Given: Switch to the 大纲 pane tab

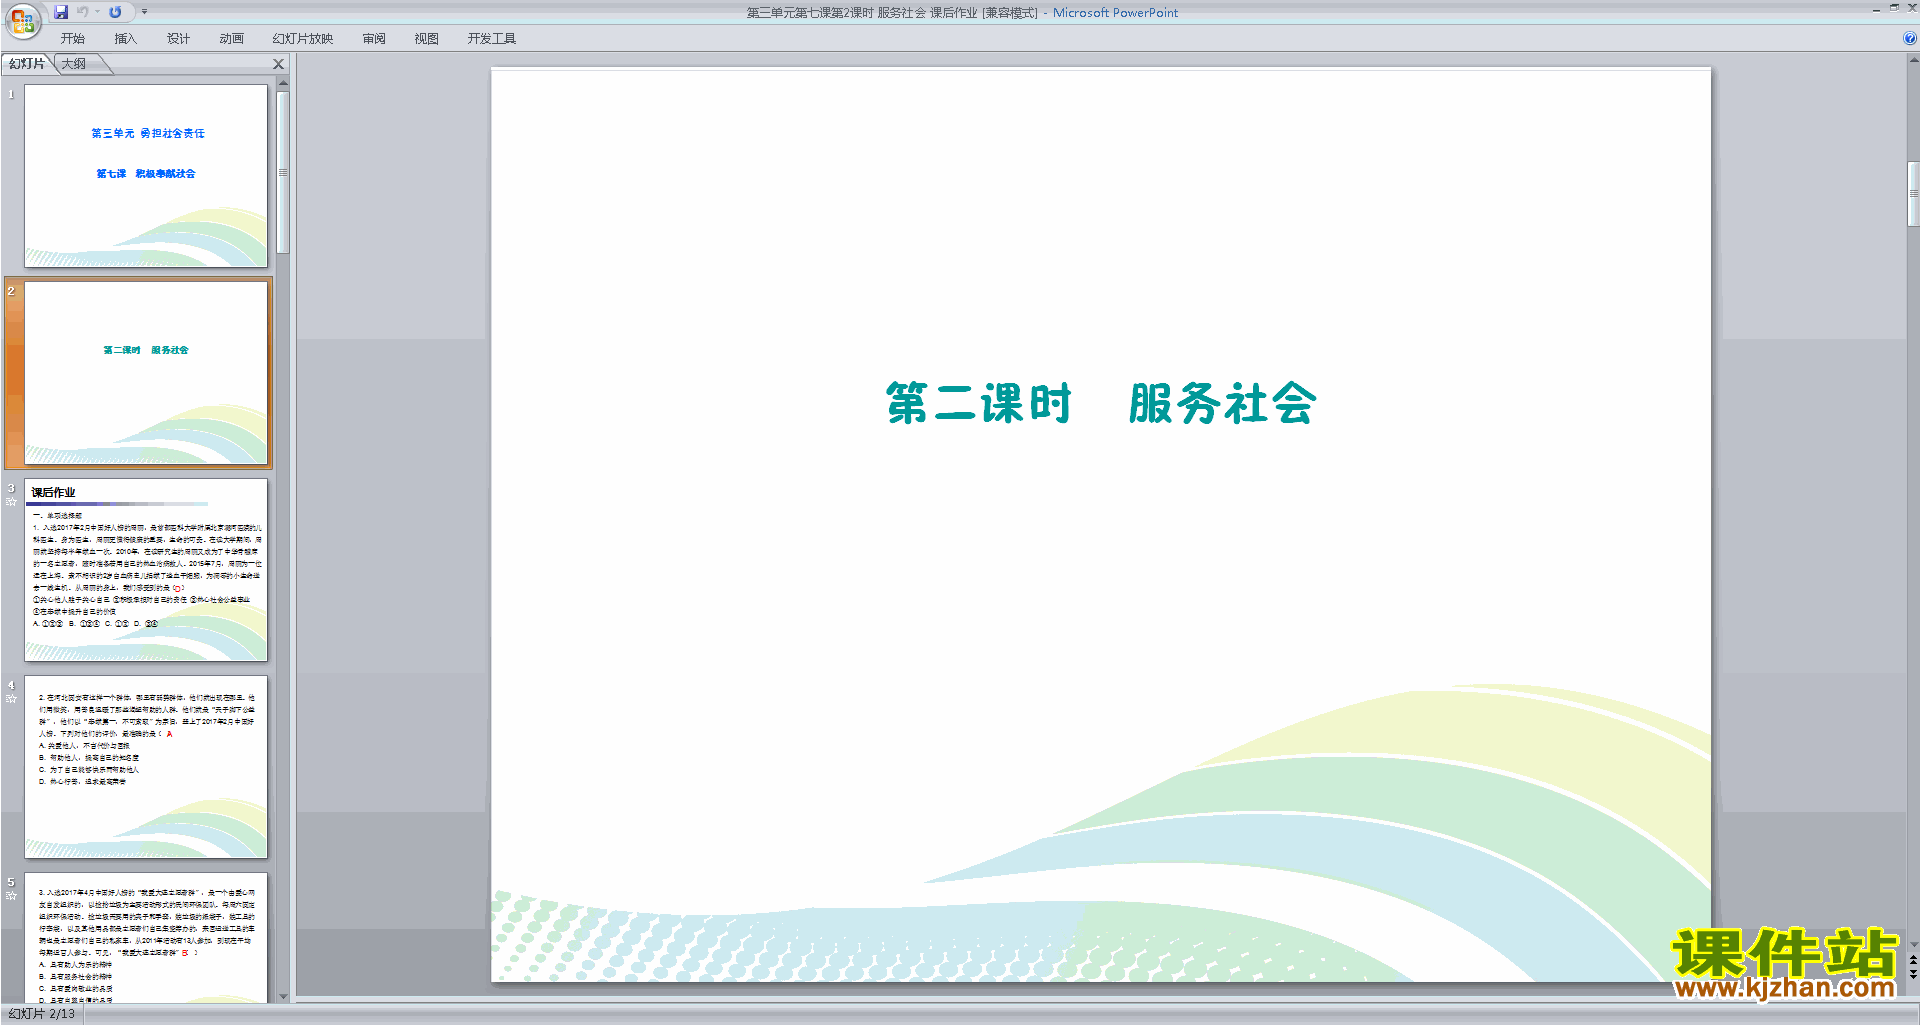Looking at the screenshot, I should point(74,64).
